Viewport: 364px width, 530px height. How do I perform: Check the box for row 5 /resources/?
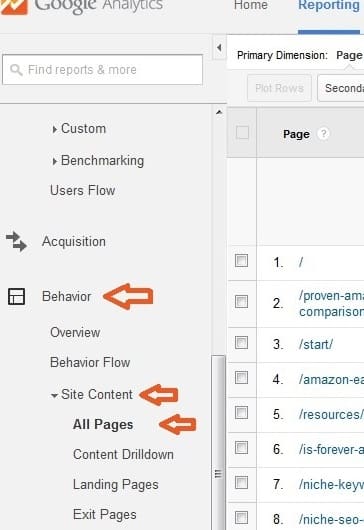pyautogui.click(x=241, y=413)
